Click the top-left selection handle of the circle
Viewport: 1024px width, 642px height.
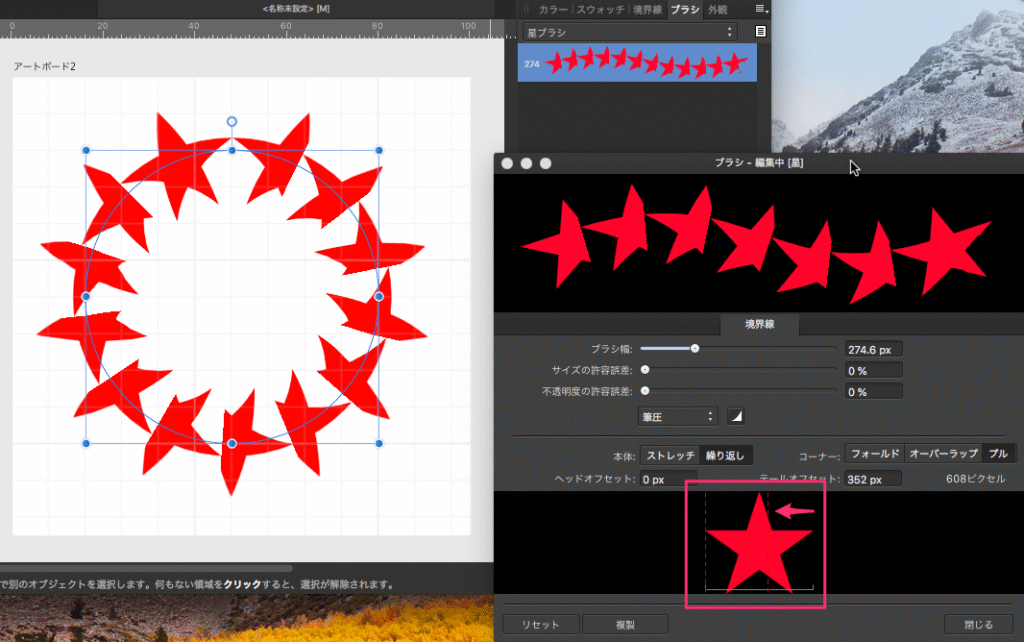pyautogui.click(x=86, y=150)
